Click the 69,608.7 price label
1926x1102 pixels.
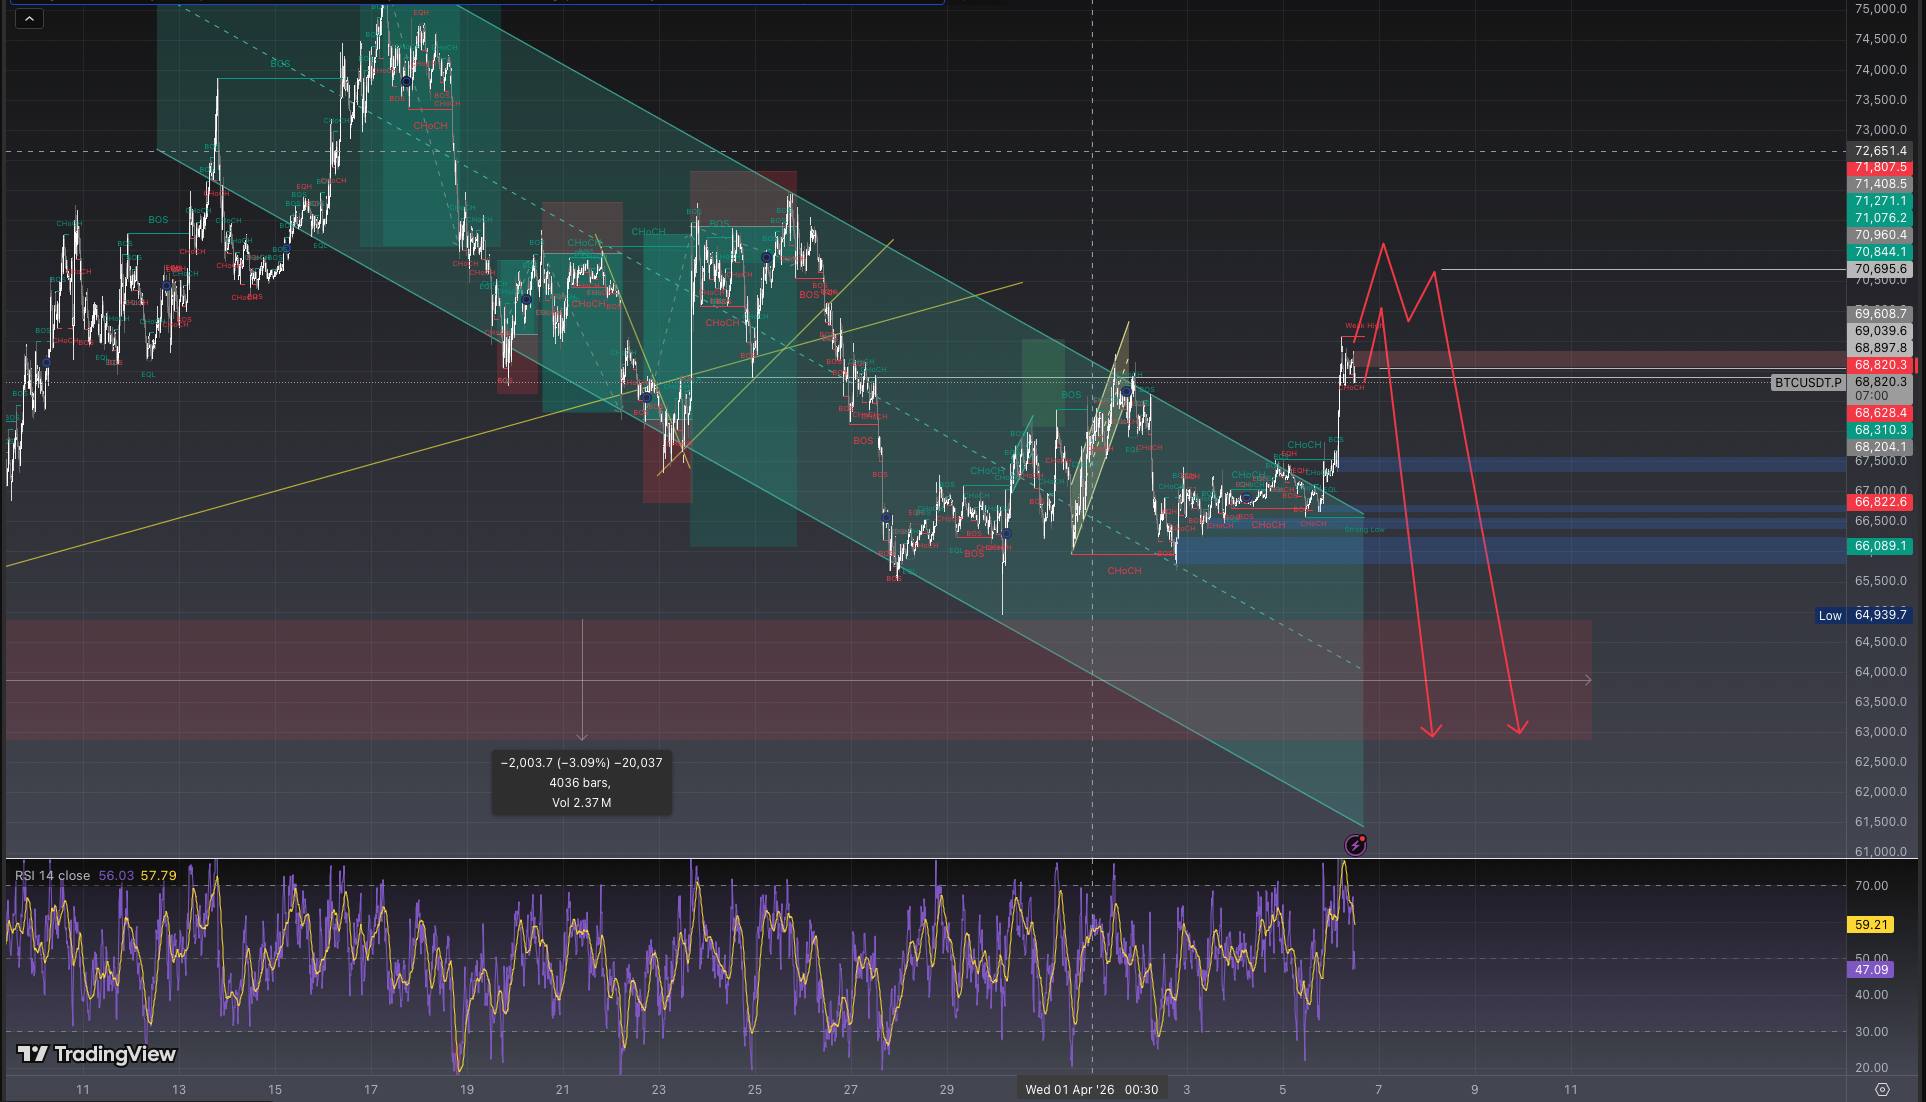click(x=1880, y=314)
